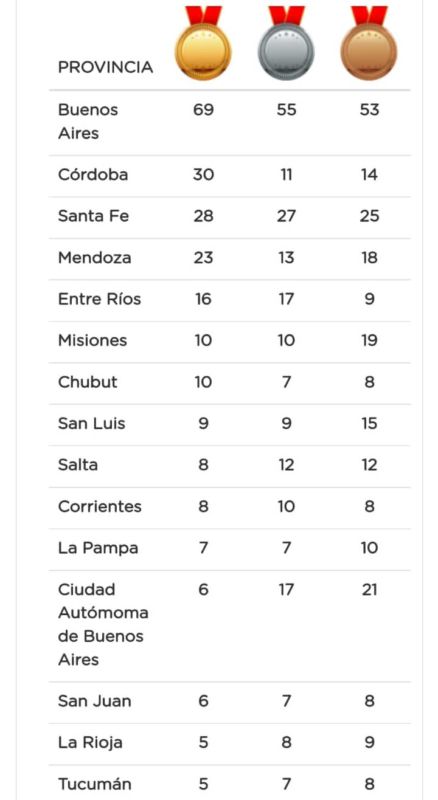Click Mendoza's bronze count of 18
Viewport: 438px width, 800px height.
click(369, 258)
